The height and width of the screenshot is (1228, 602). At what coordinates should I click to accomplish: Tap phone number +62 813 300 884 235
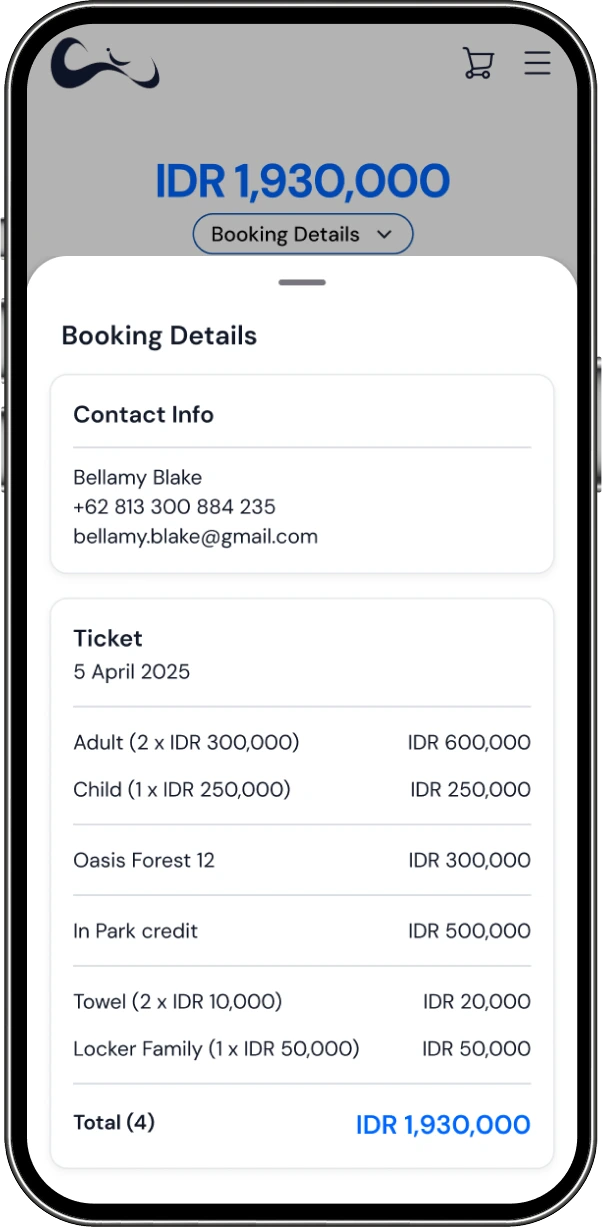[x=174, y=506]
